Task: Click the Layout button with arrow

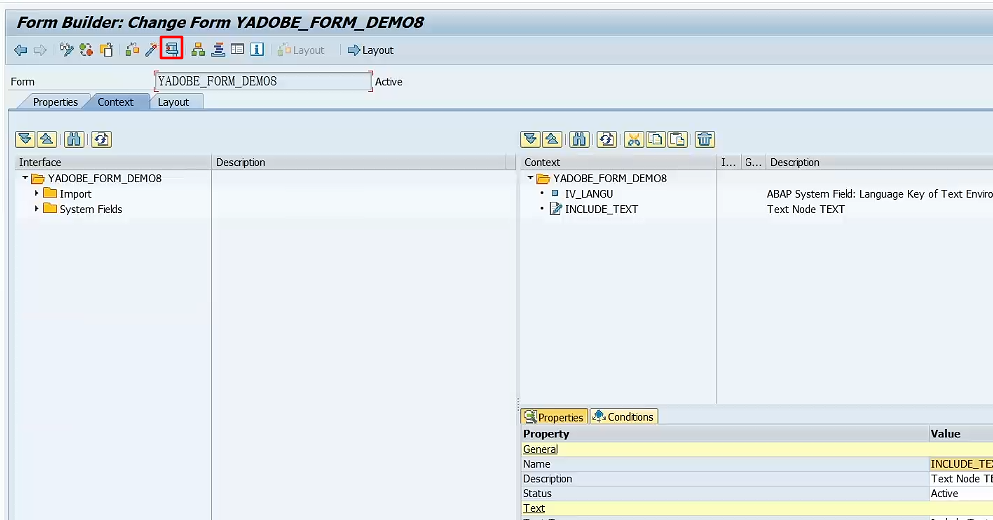Action: tap(370, 50)
